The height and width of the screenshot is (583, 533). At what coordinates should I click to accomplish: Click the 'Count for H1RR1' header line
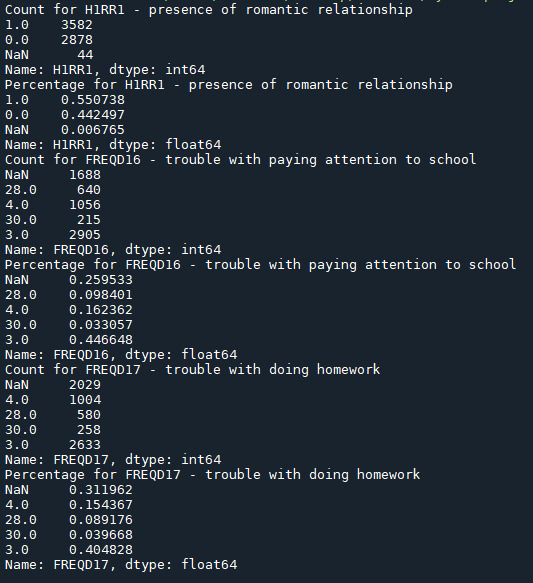pos(209,10)
